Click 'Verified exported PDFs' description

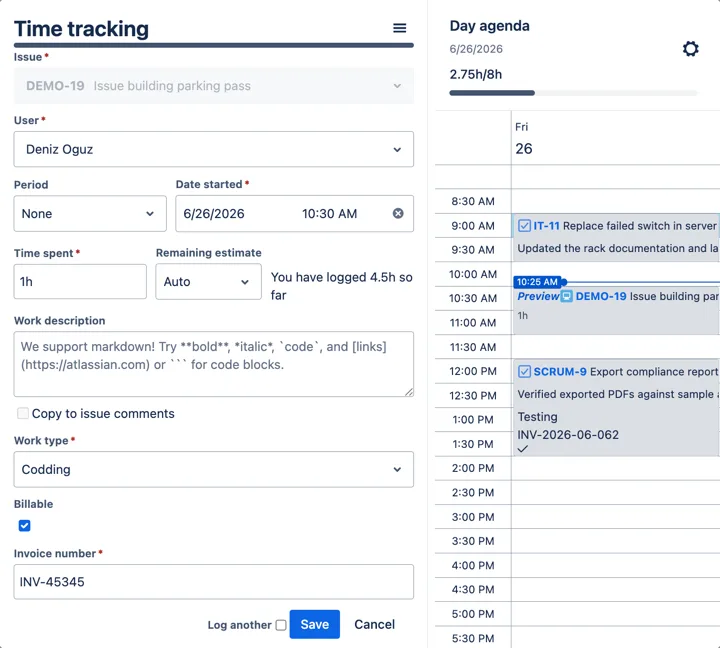[x=618, y=394]
